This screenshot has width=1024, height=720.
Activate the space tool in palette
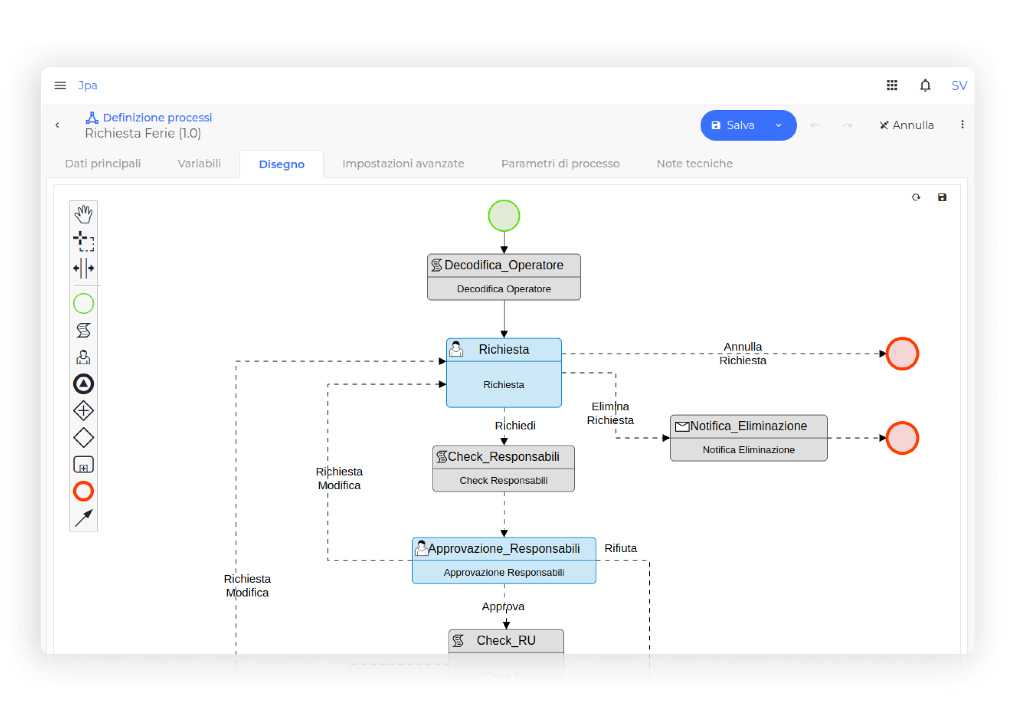(84, 268)
